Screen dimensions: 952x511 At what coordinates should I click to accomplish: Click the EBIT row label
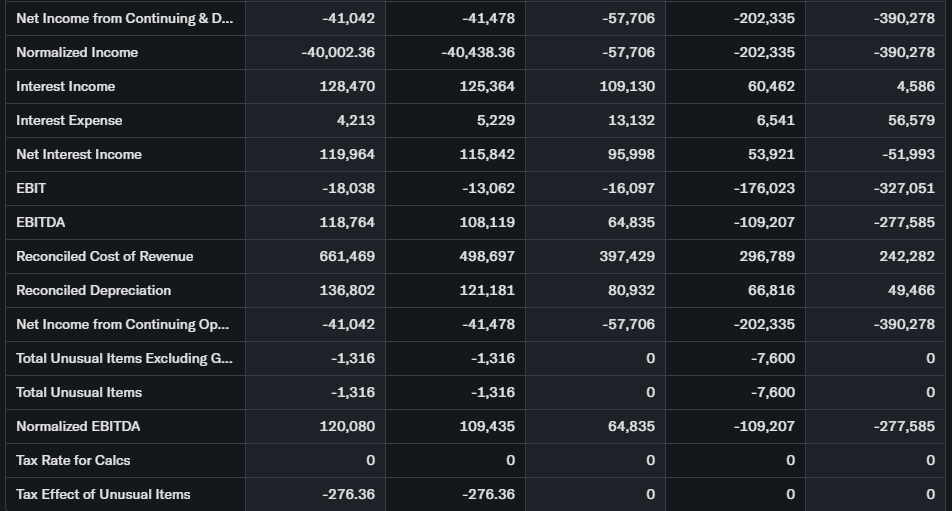pyautogui.click(x=31, y=188)
